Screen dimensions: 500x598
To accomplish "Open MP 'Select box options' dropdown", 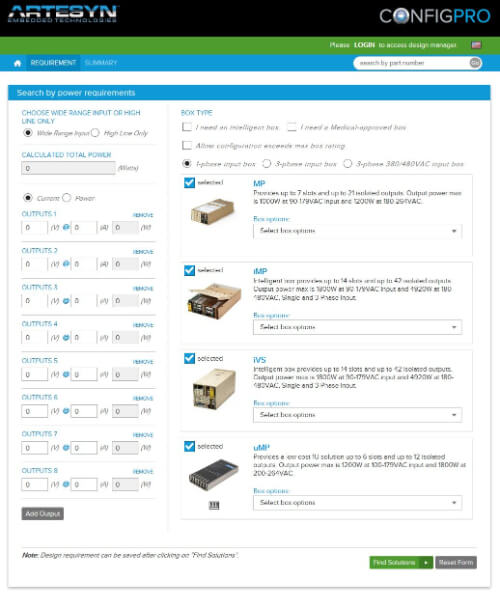I will click(357, 231).
